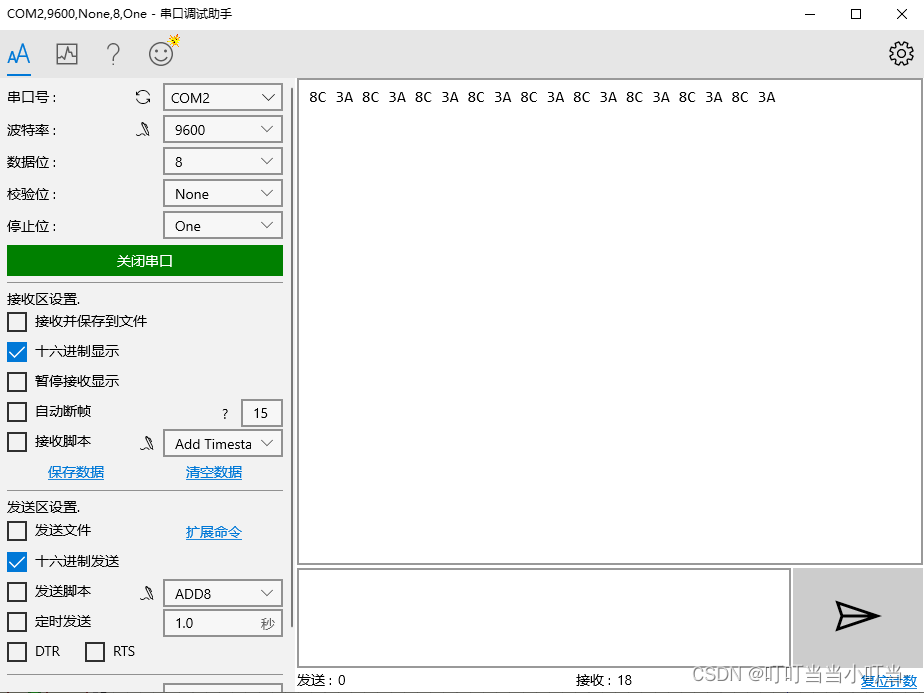Minimize the serial assistant window
This screenshot has height=693, width=924.
pos(810,14)
